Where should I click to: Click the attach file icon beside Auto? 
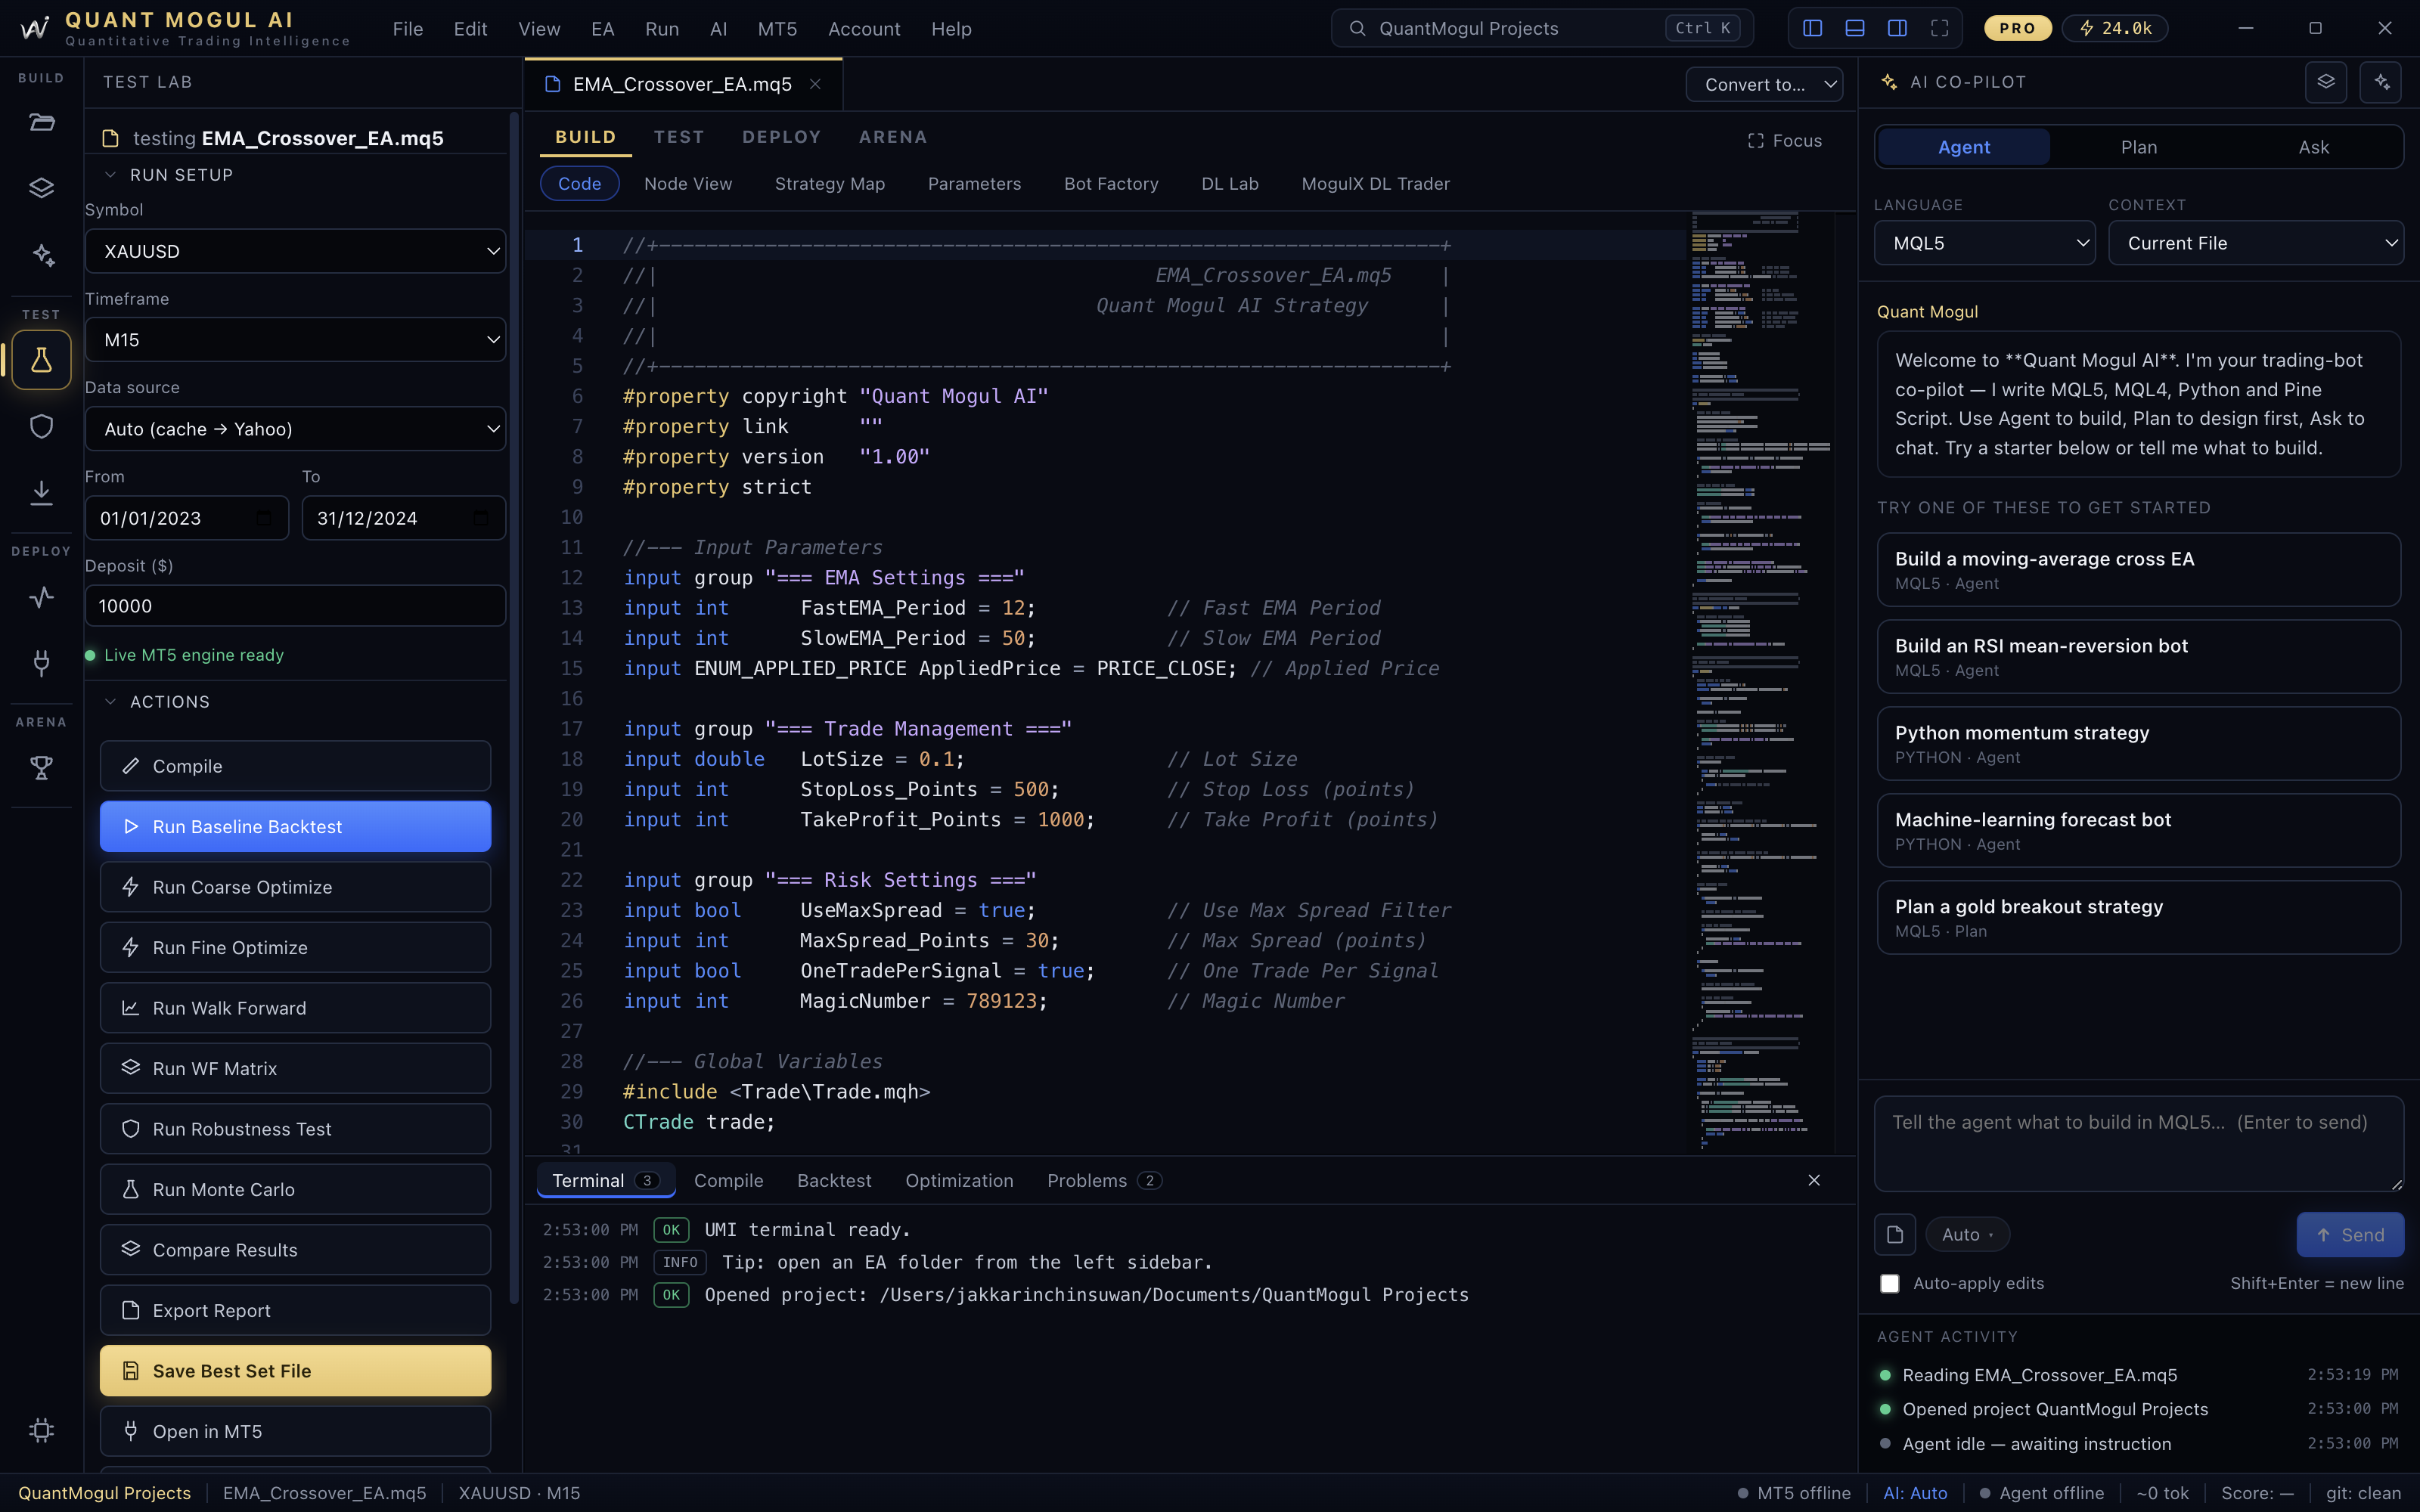pos(1894,1234)
